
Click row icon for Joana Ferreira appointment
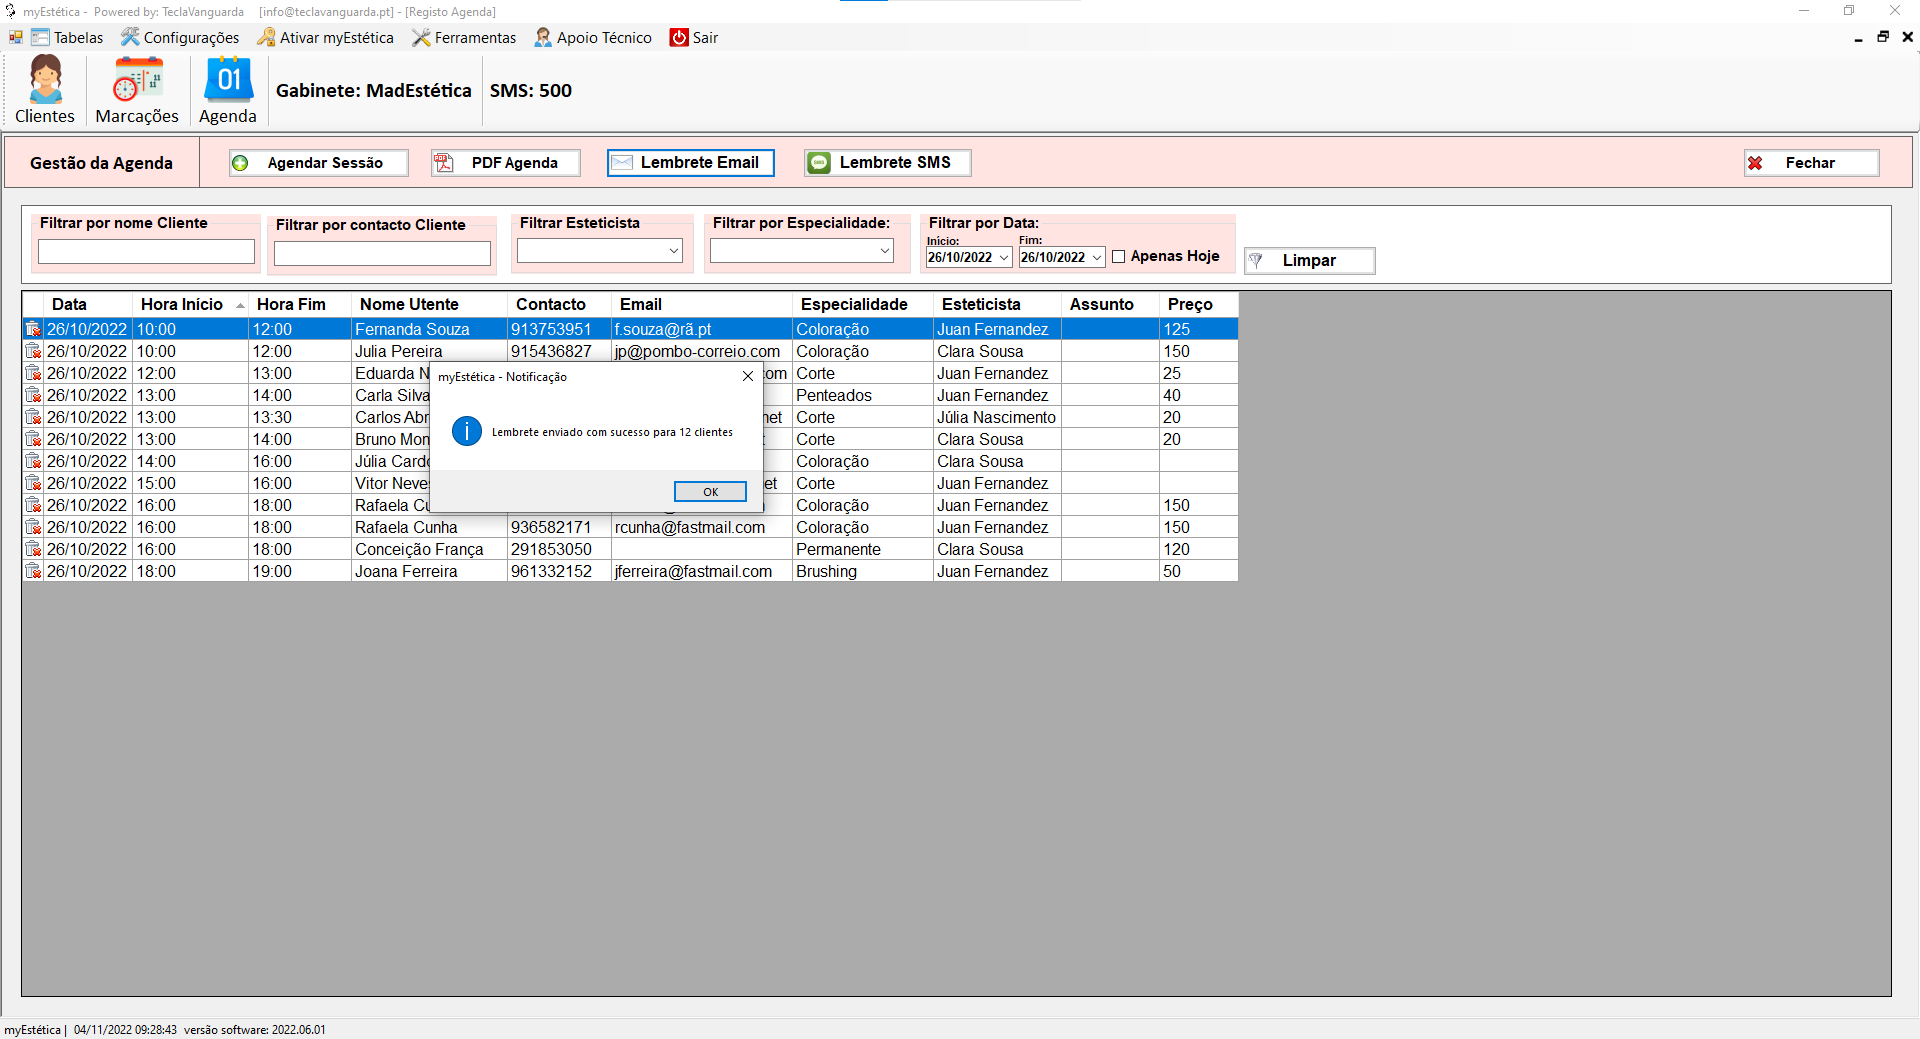33,572
